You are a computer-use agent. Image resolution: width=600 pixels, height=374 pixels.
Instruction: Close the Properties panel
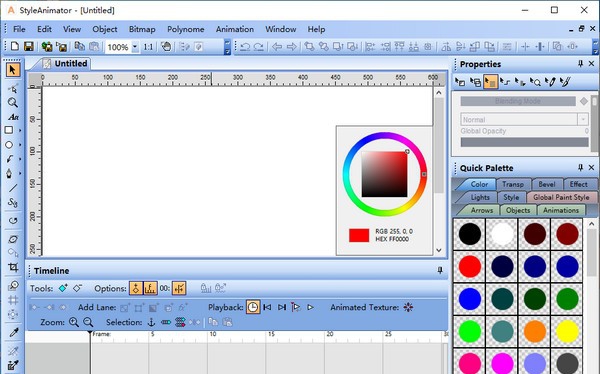(x=592, y=64)
